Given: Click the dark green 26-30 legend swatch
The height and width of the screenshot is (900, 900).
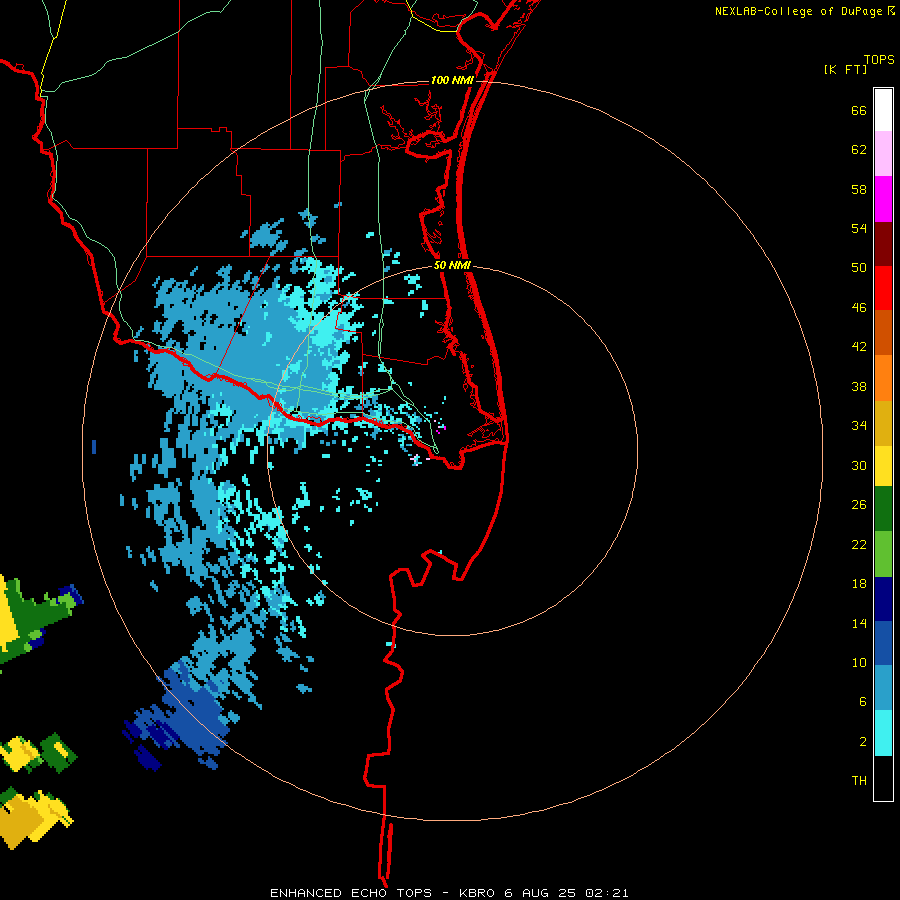Looking at the screenshot, I should (883, 509).
